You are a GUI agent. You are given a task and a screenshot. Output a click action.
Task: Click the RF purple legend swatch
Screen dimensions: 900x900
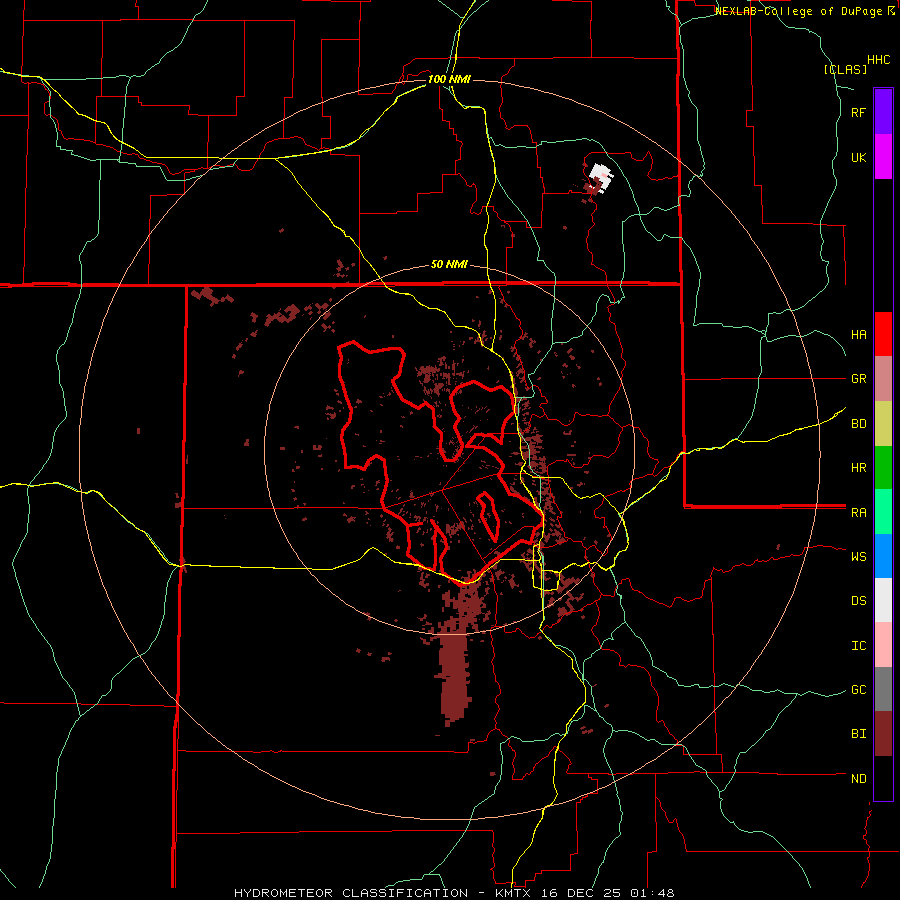pos(883,112)
